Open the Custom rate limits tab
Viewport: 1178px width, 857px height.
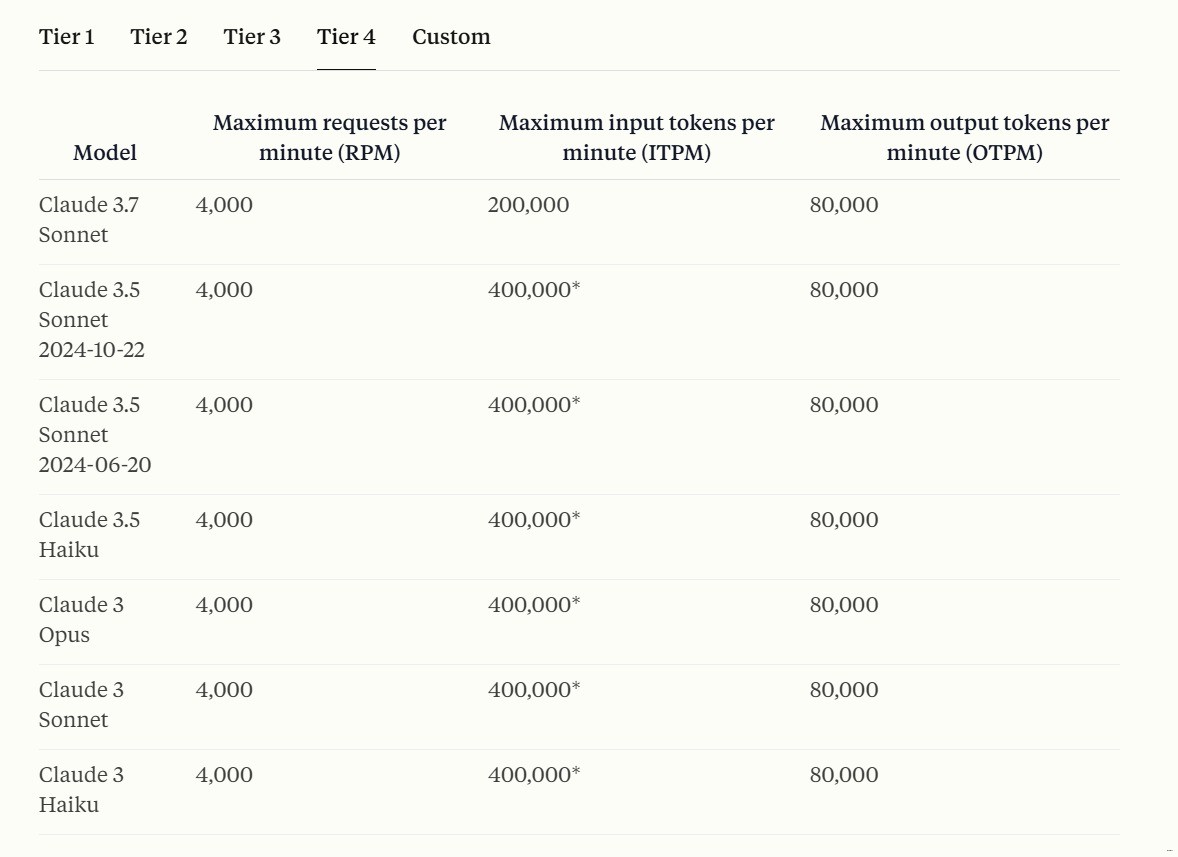click(451, 37)
